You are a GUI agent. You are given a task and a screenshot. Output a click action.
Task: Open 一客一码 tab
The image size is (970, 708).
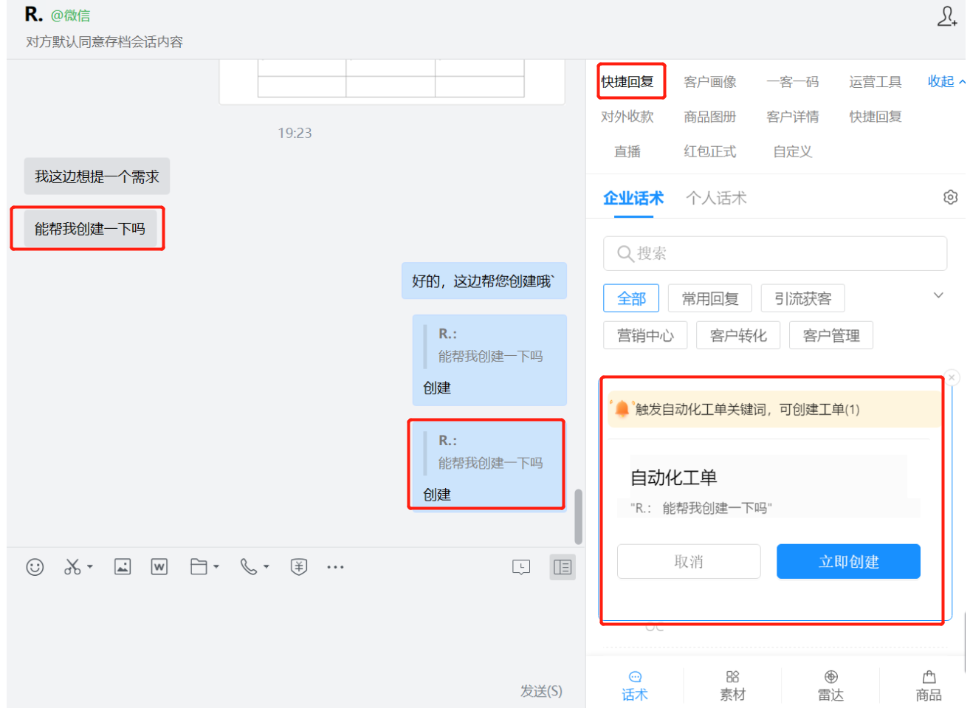click(x=792, y=82)
